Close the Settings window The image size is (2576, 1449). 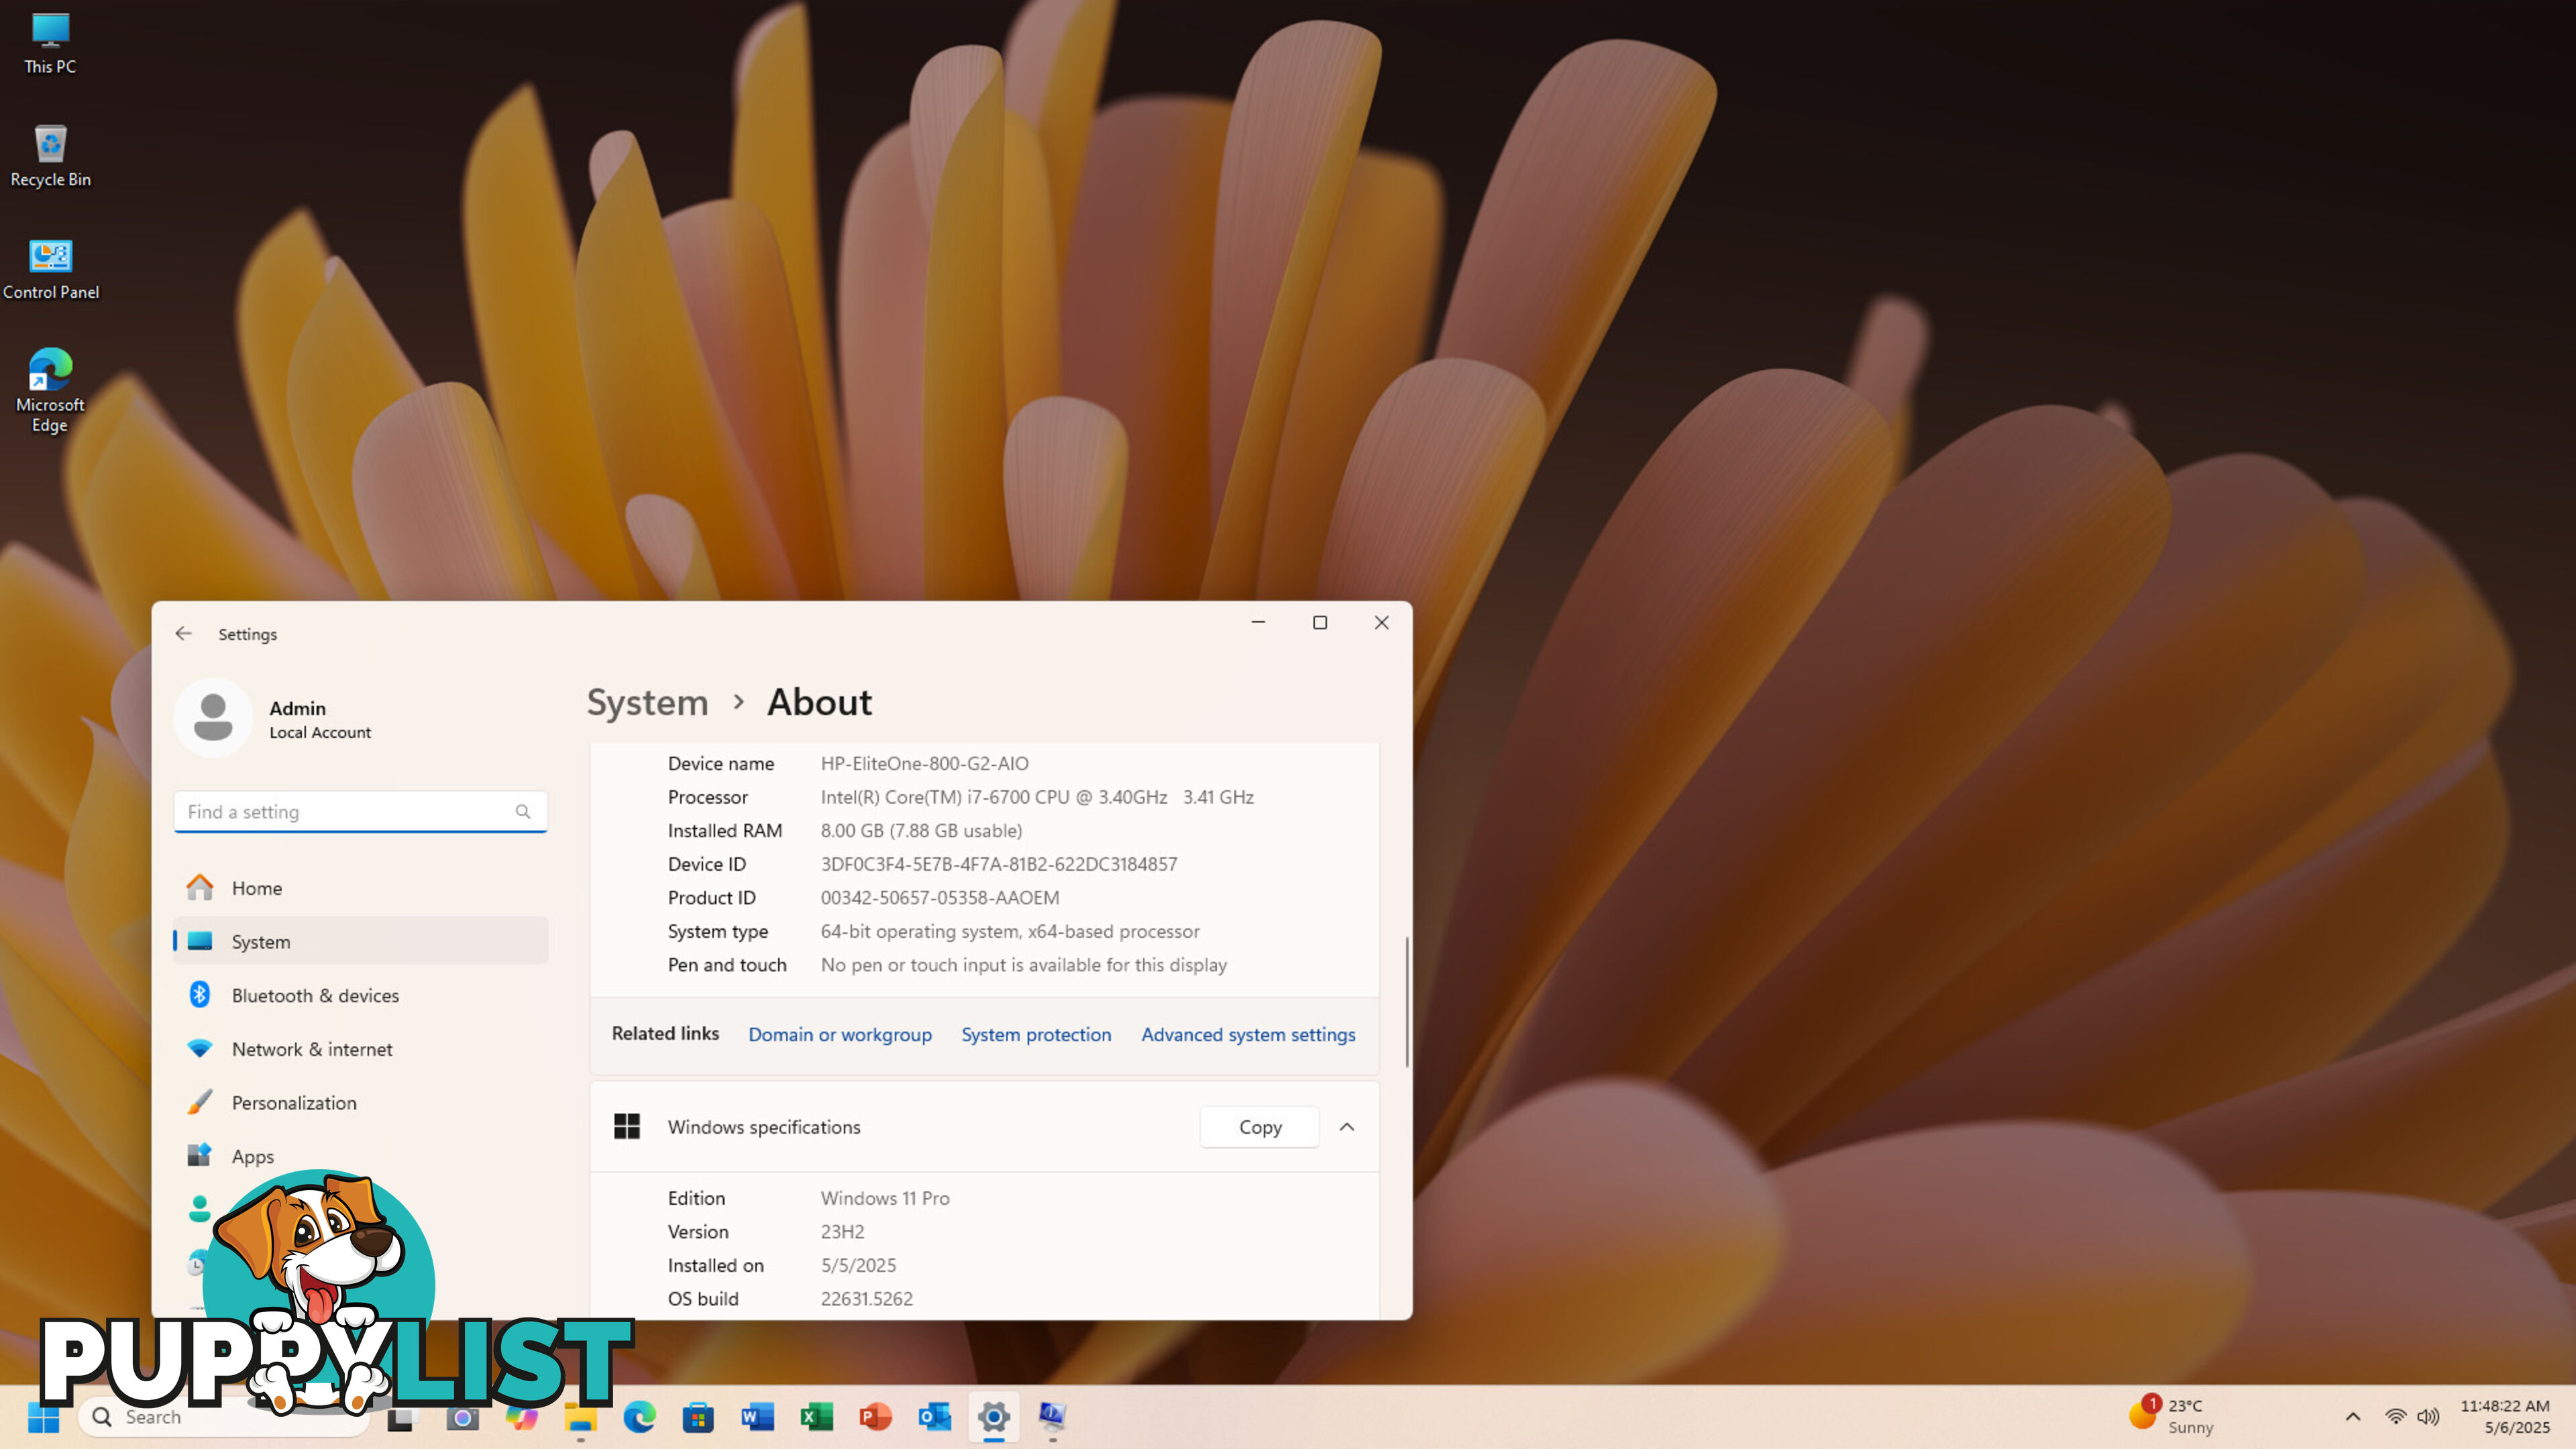click(x=1381, y=622)
